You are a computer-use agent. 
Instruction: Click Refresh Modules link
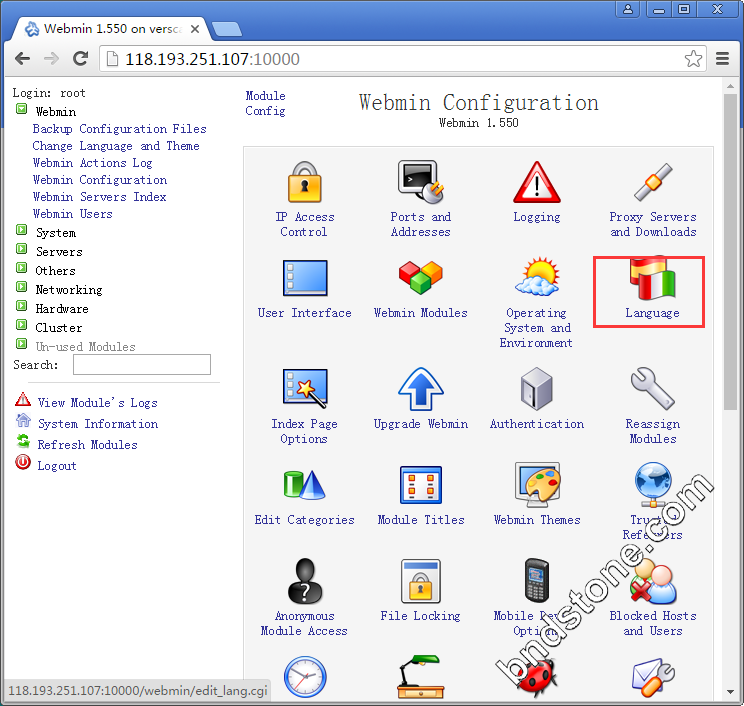coord(87,445)
